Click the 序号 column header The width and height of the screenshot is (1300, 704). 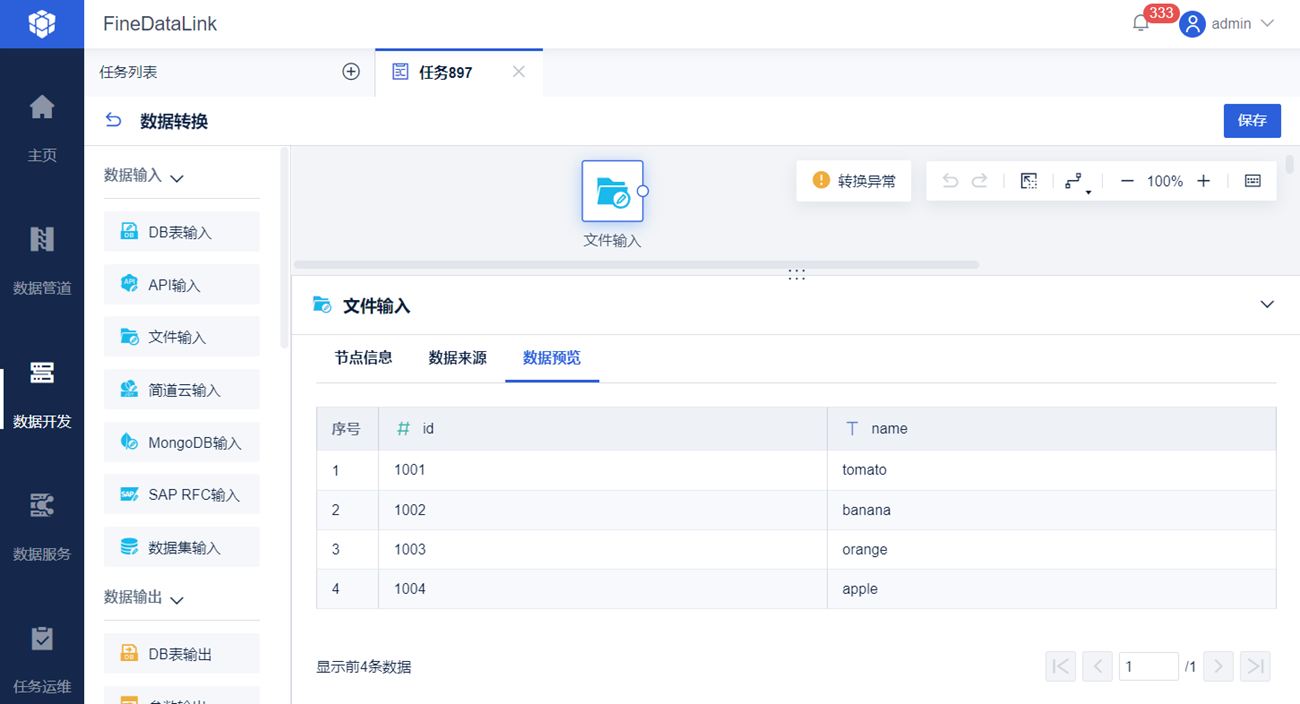[347, 428]
